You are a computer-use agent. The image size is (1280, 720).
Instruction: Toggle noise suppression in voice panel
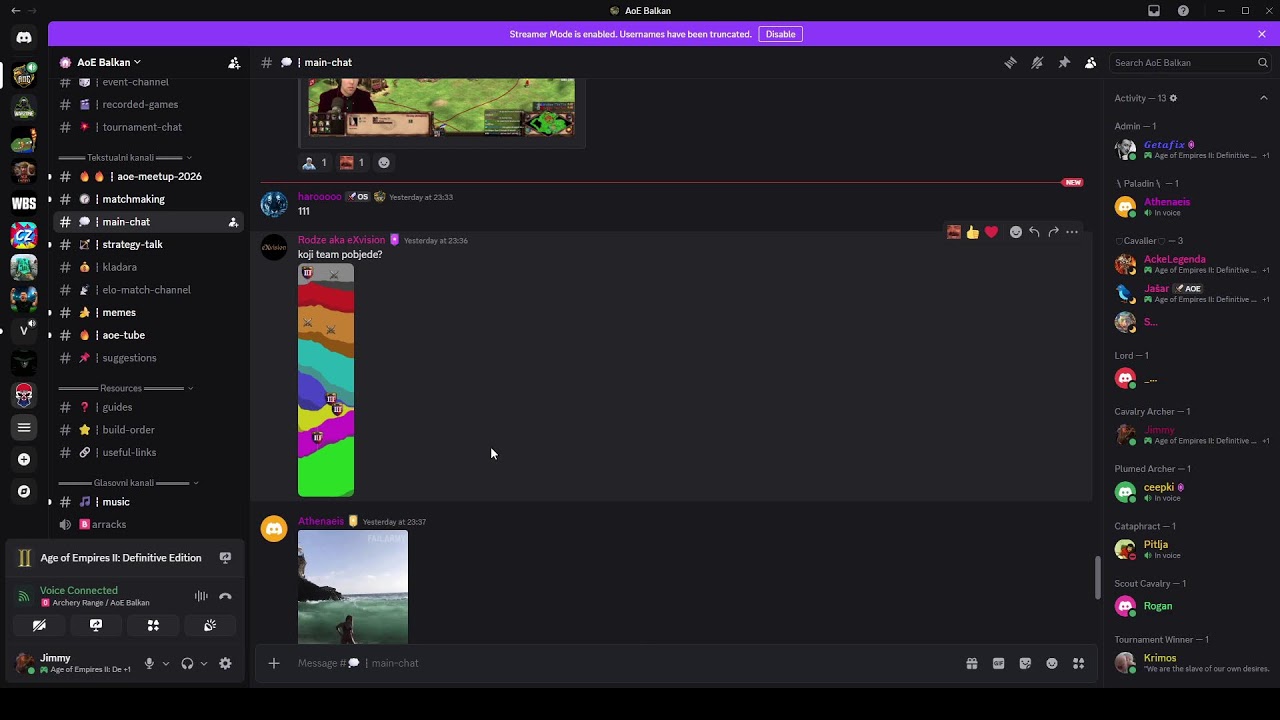pos(201,596)
